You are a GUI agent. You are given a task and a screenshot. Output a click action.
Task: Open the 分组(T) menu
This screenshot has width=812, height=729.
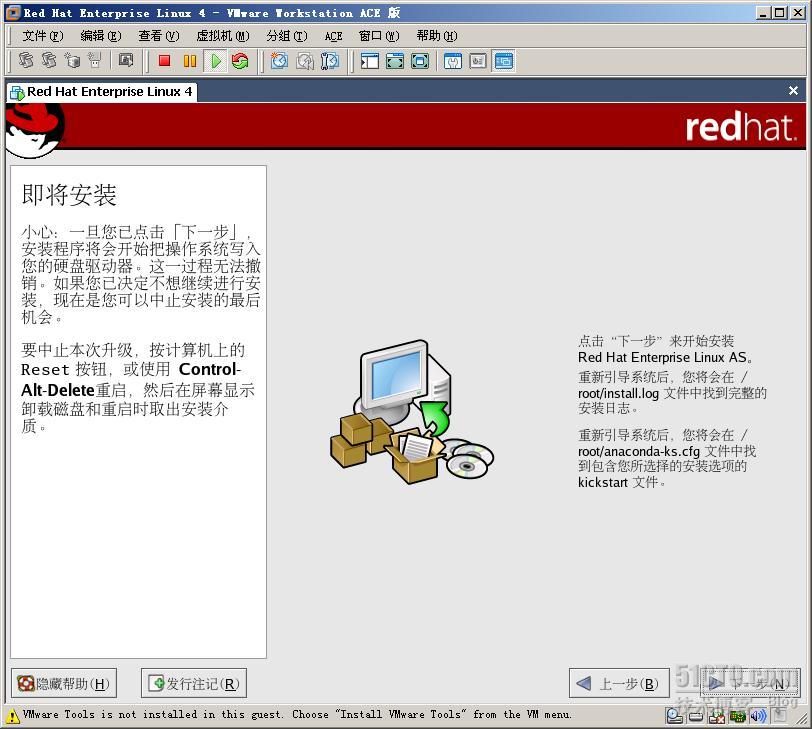[286, 36]
